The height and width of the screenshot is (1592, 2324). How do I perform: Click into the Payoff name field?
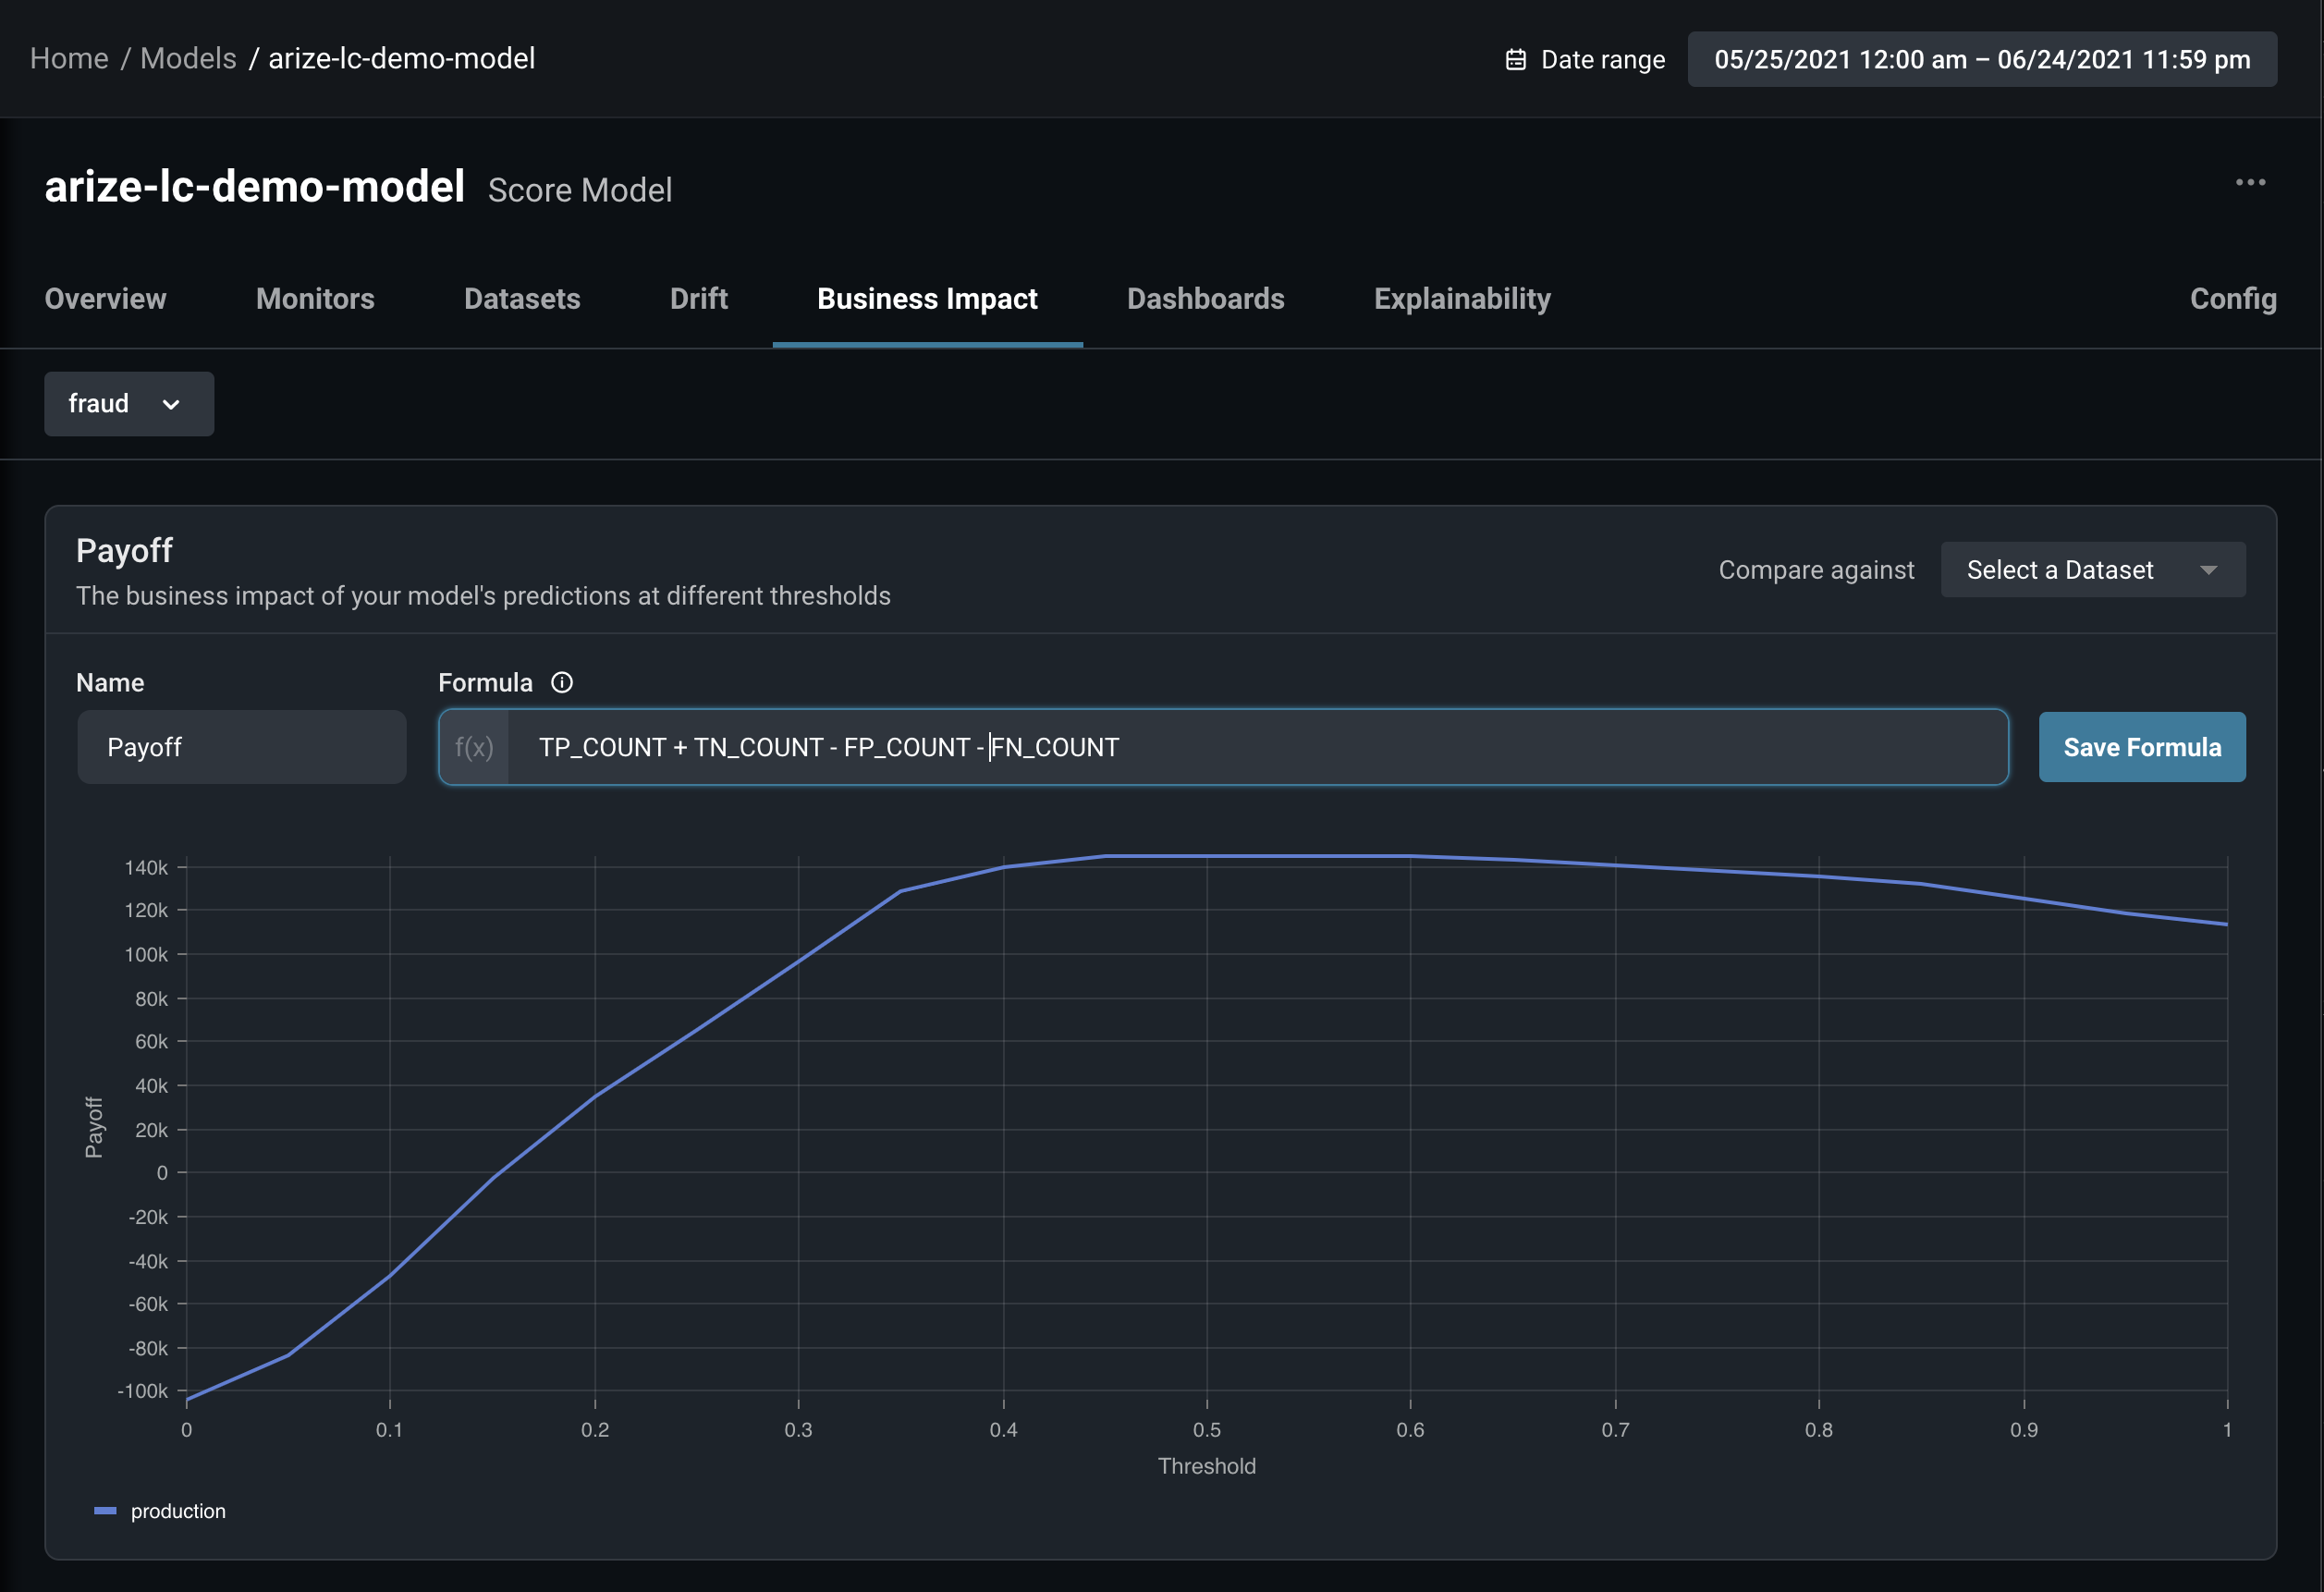tap(241, 747)
